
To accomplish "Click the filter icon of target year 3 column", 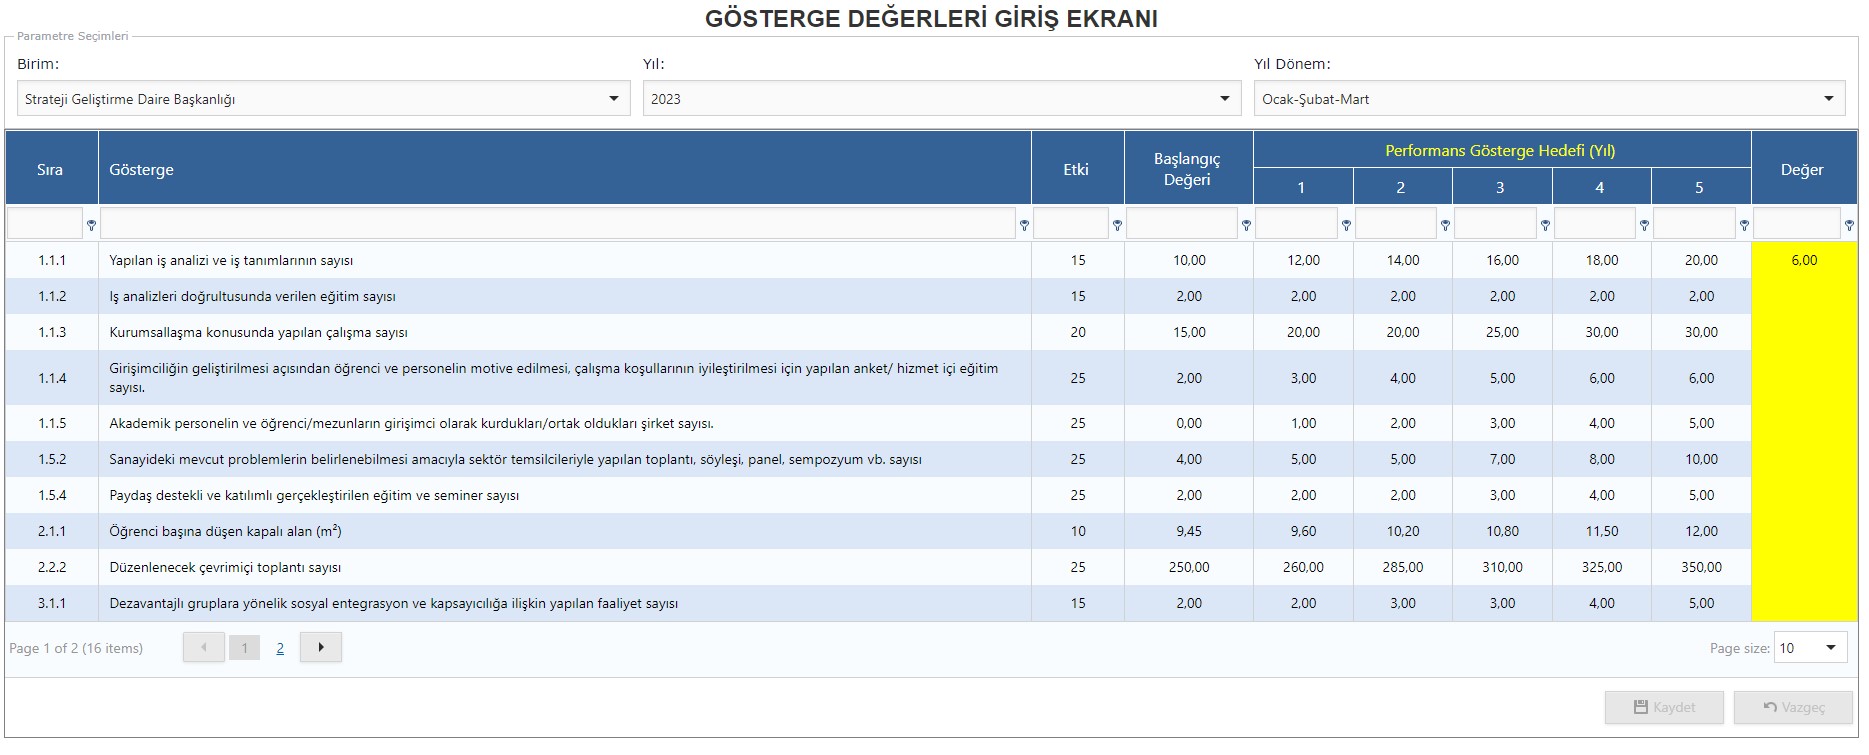I will (1545, 225).
